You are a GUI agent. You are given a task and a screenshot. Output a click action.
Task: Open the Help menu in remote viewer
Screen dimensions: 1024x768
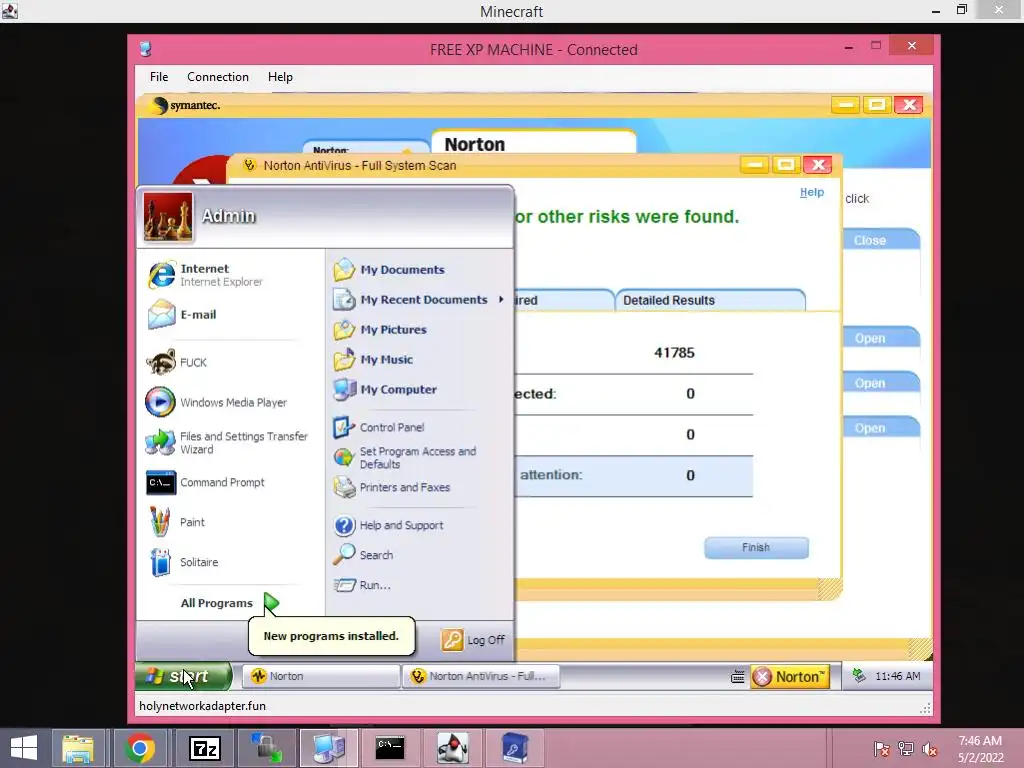[x=280, y=77]
